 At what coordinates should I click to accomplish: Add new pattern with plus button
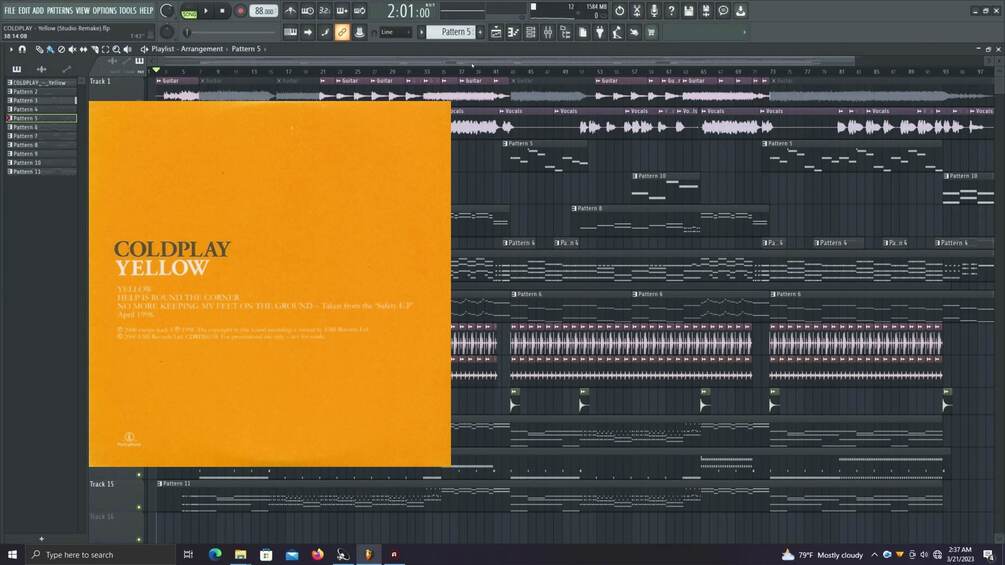480,32
